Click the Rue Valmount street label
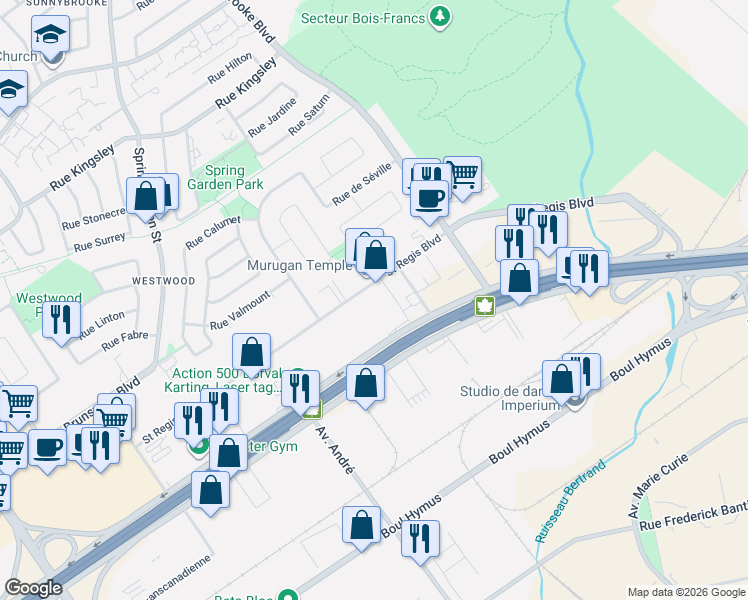The height and width of the screenshot is (600, 748). [x=240, y=310]
